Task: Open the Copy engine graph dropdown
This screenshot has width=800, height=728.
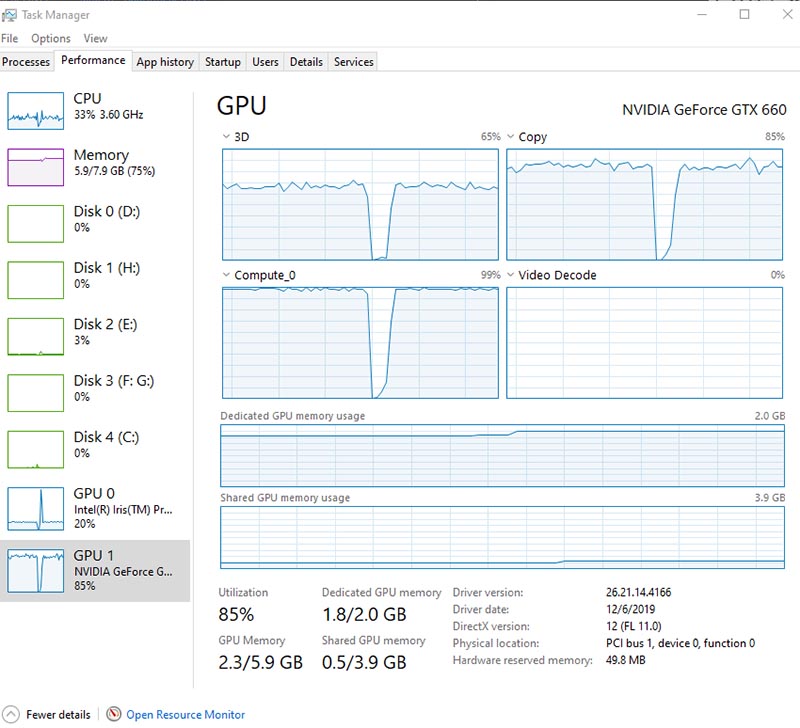Action: [510, 136]
